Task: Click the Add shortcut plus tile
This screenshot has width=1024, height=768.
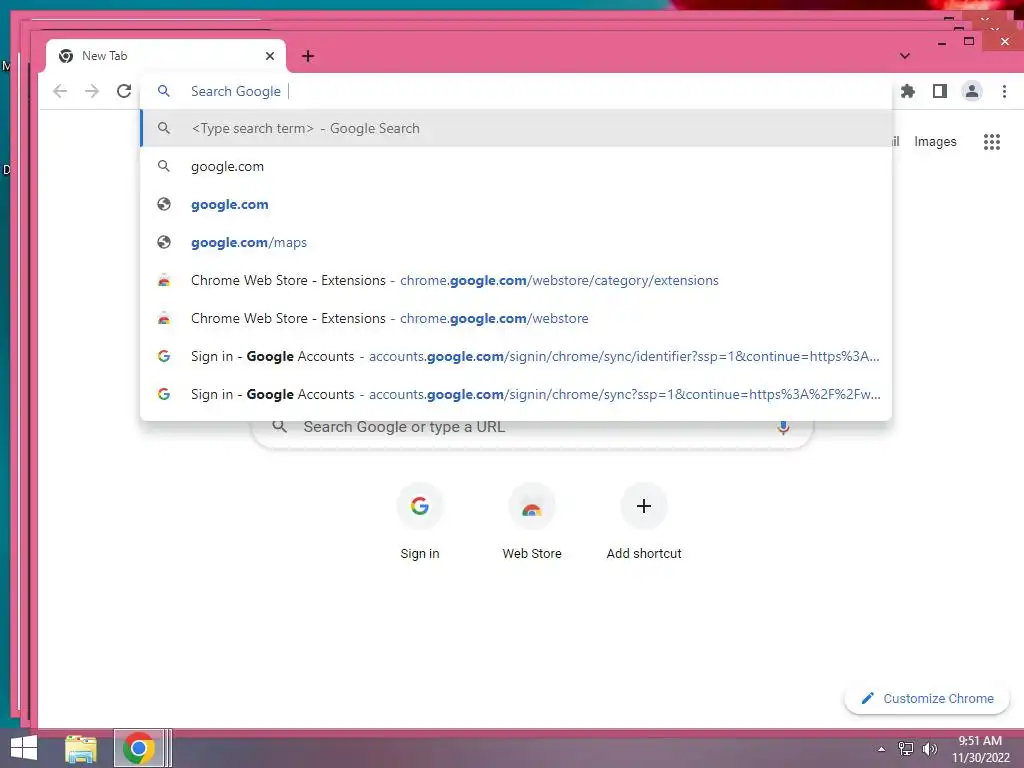Action: 644,522
